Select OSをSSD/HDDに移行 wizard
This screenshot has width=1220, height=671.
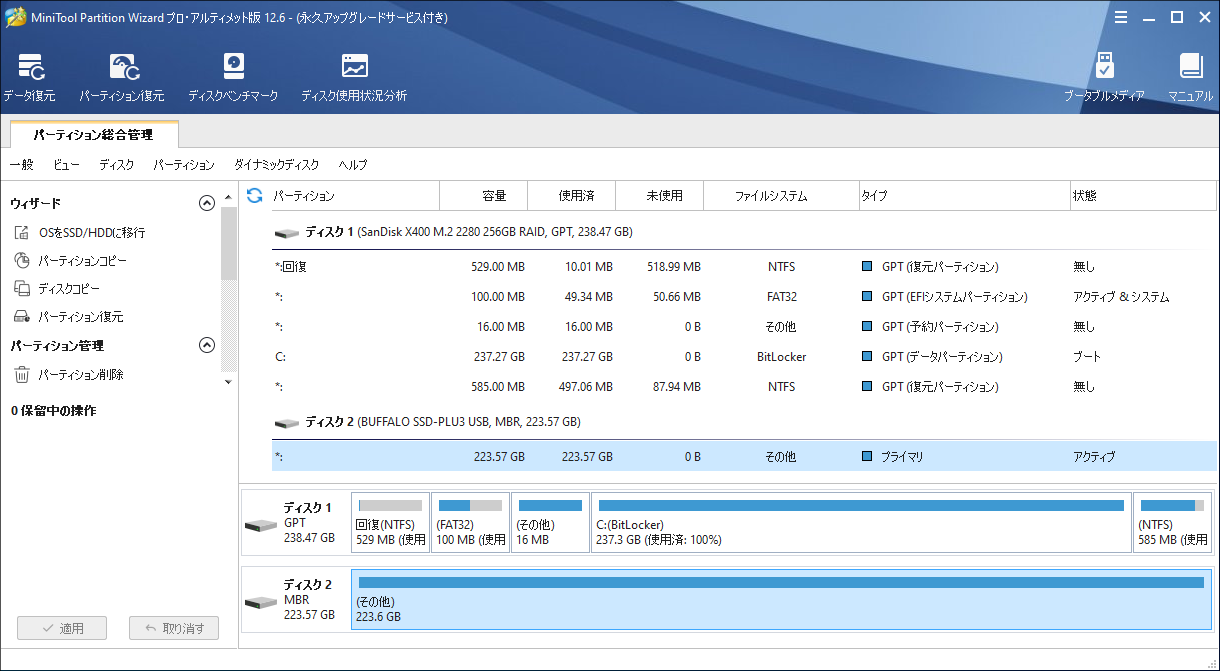(x=90, y=231)
